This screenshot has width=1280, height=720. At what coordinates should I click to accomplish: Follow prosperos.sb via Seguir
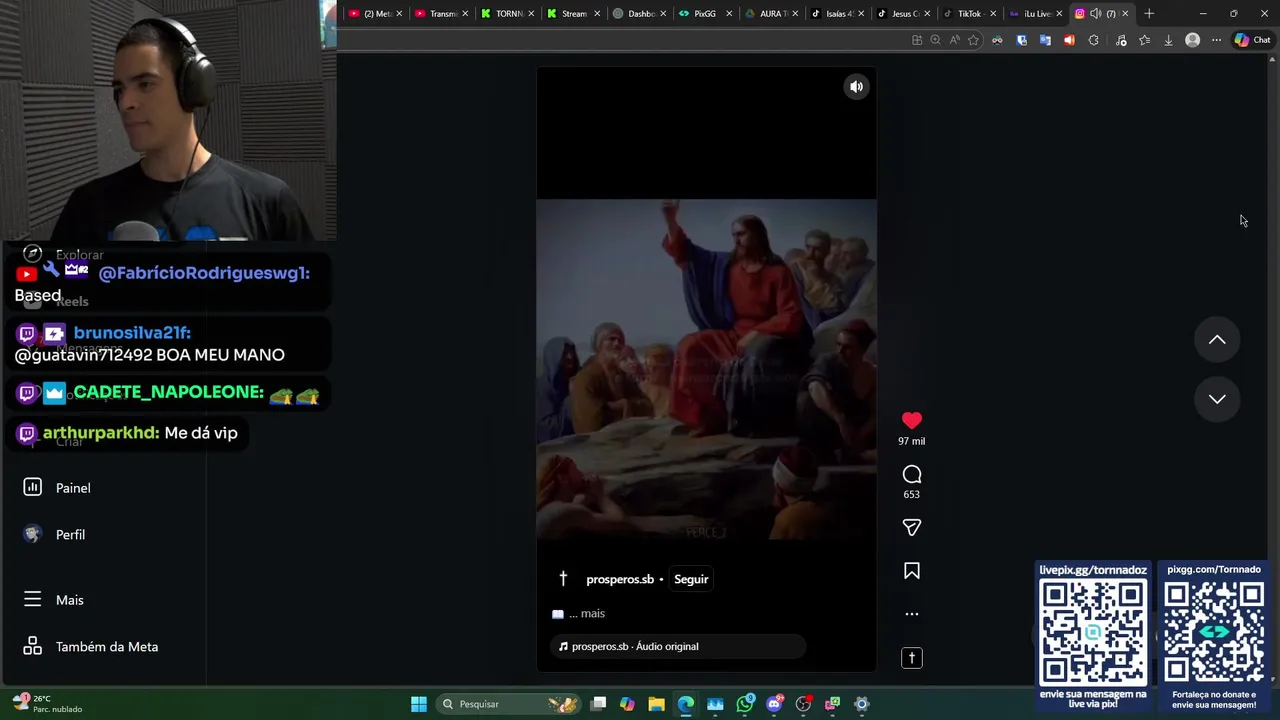point(691,579)
